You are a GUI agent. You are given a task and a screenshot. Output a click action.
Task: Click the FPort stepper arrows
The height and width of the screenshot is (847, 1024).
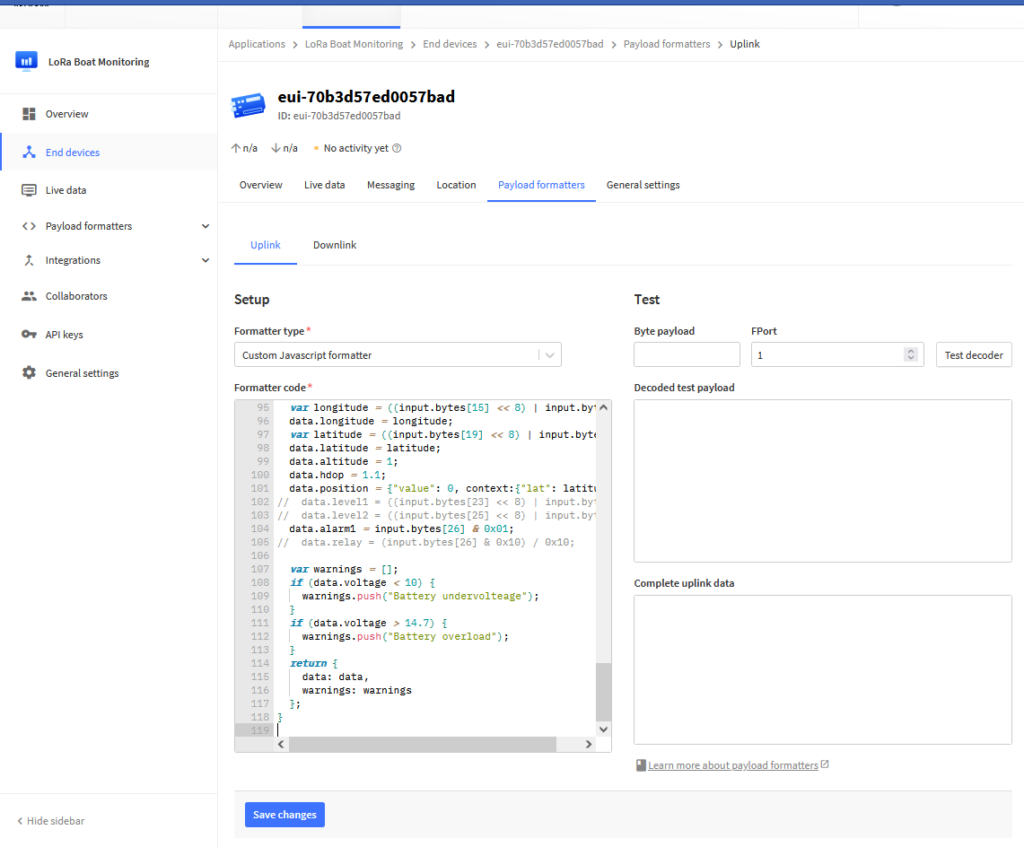pos(910,355)
